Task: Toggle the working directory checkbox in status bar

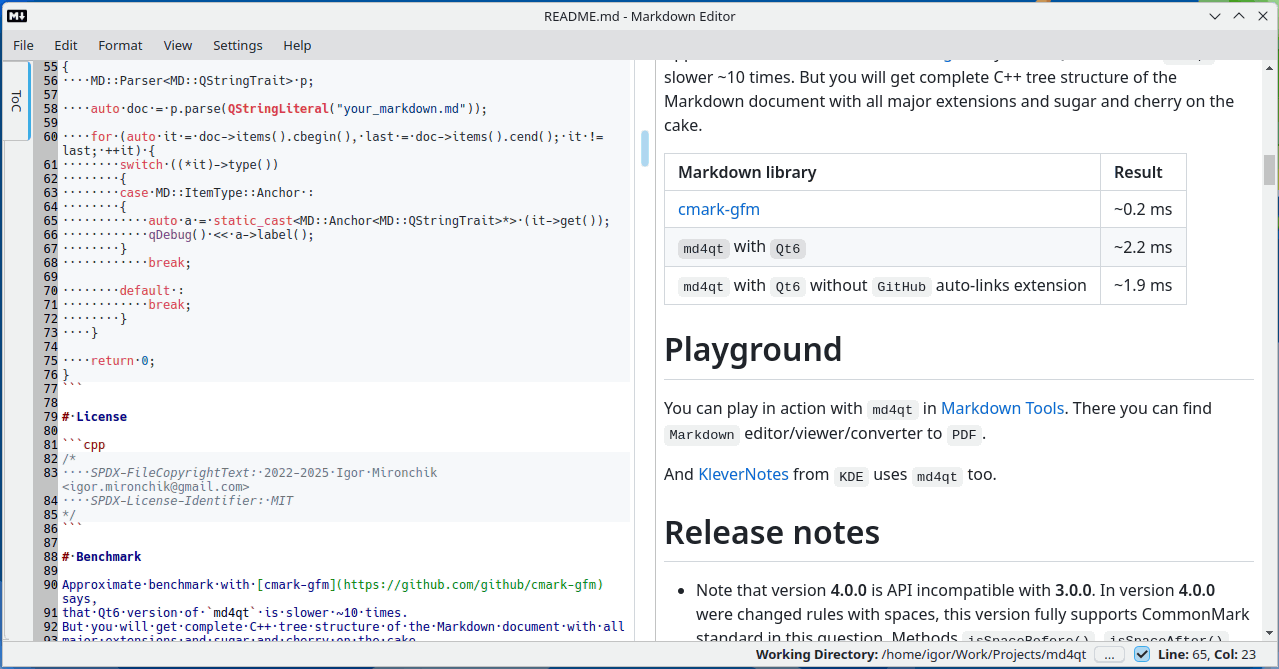Action: (x=1142, y=655)
